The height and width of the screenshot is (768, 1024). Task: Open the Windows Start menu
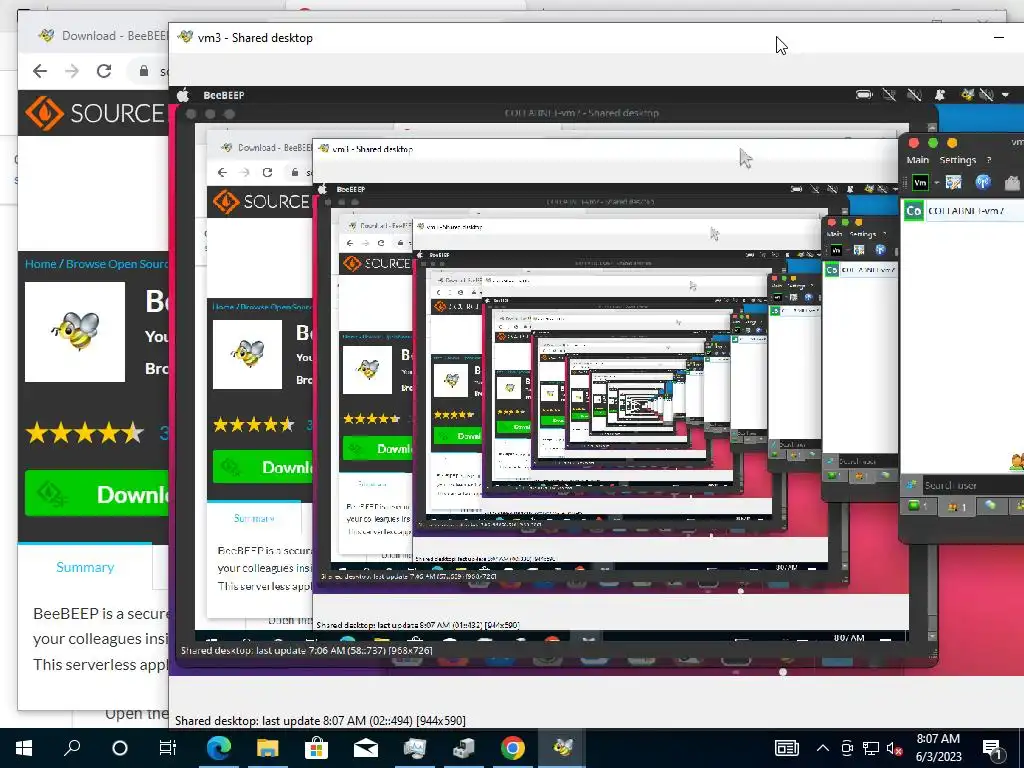coord(24,748)
